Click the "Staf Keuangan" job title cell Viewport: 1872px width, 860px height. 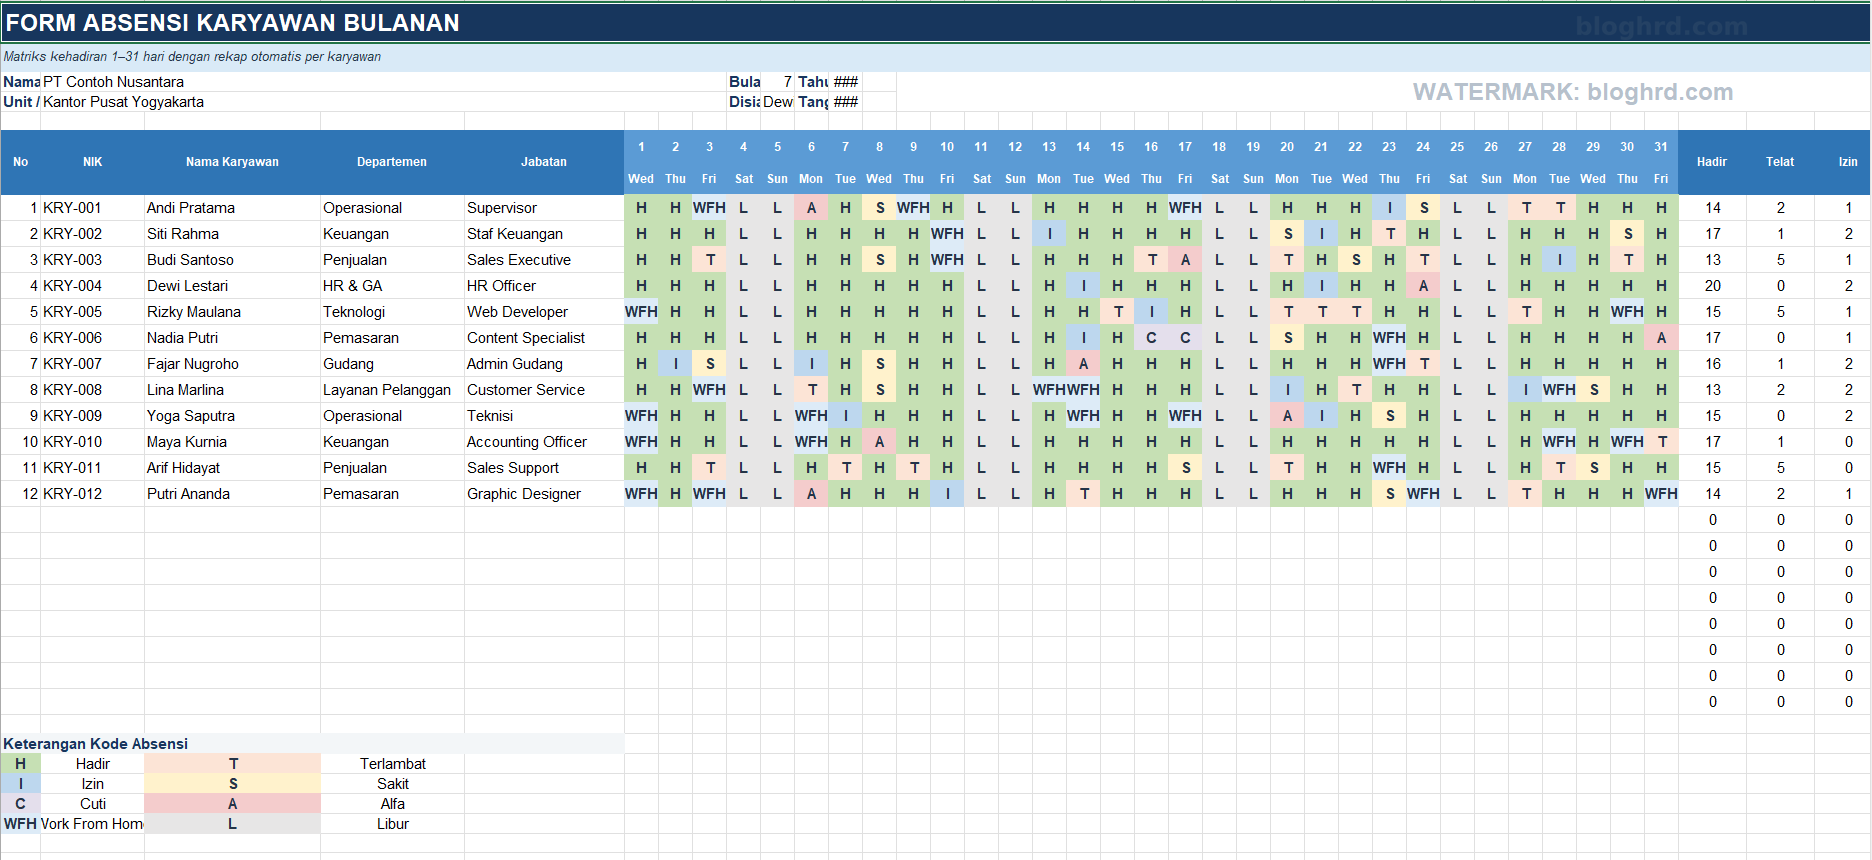pyautogui.click(x=544, y=234)
